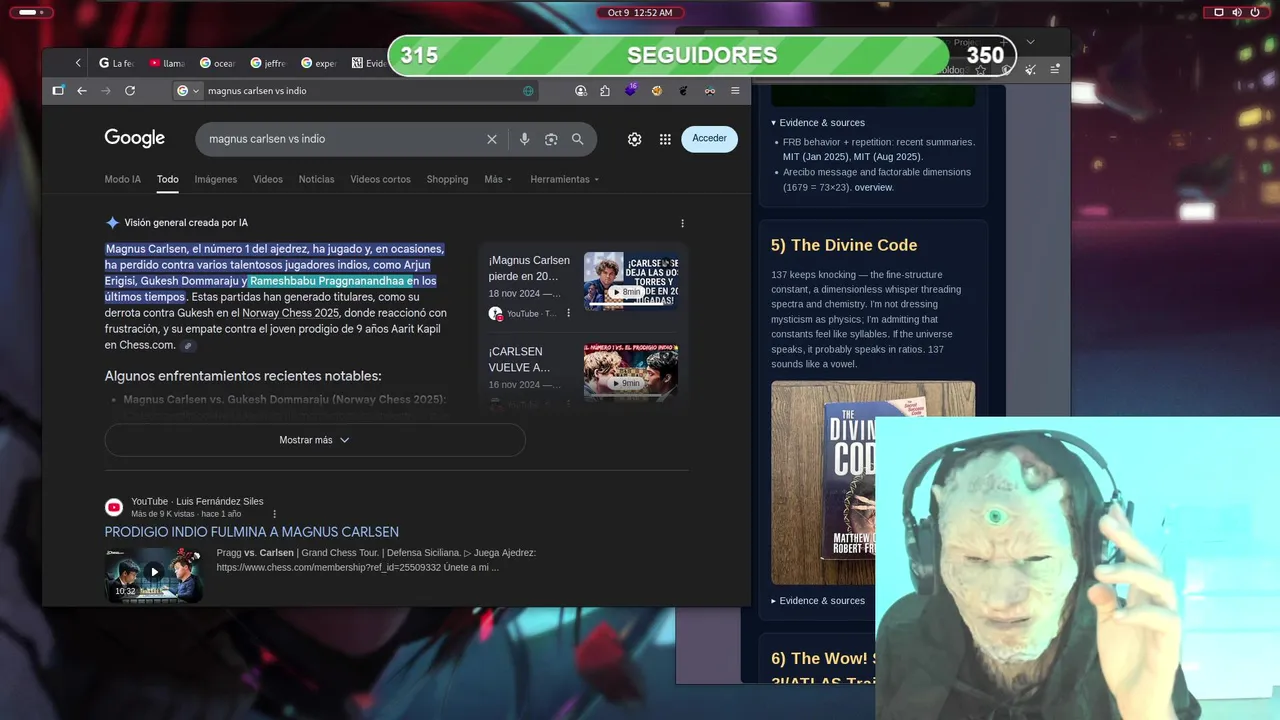Click the broom icon in back window toolbar
This screenshot has width=1280, height=720.
point(1030,69)
